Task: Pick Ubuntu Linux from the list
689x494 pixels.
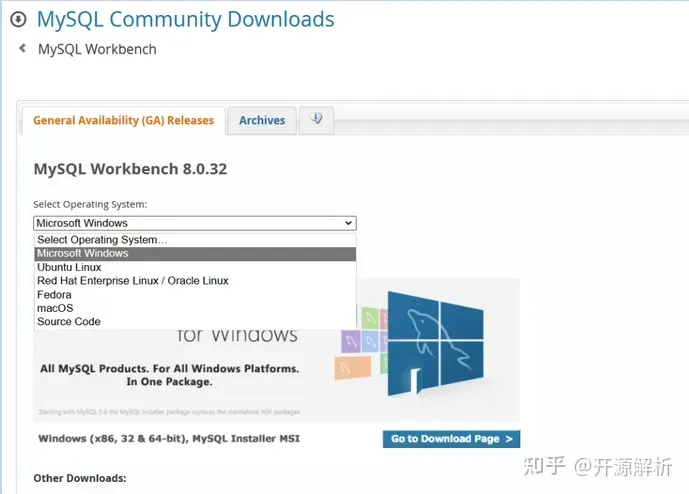Action: pyautogui.click(x=195, y=267)
